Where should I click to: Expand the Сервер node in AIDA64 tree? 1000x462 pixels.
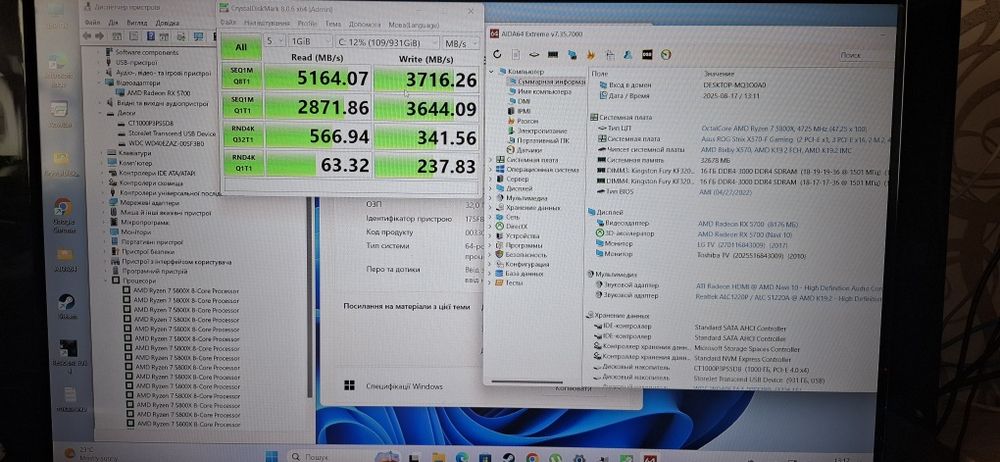click(x=491, y=179)
